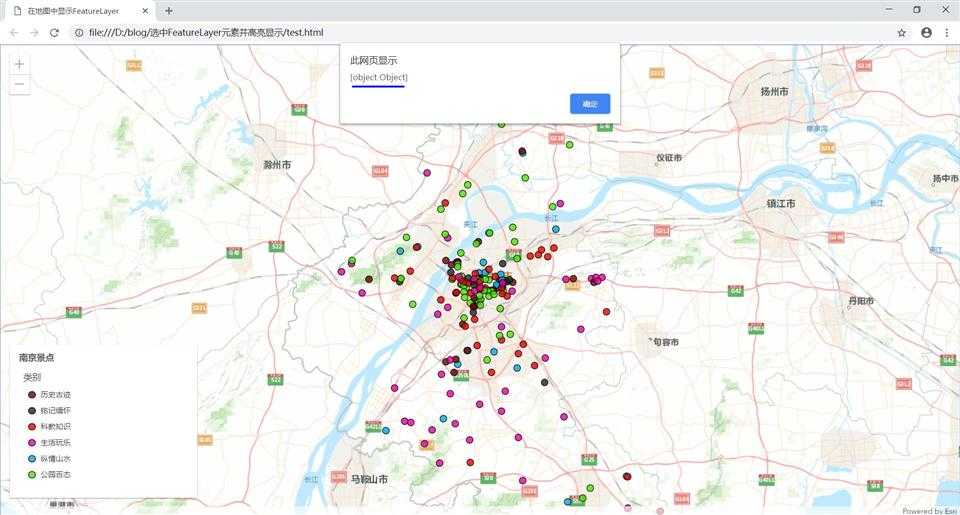
Task: Open the browser profile avatar icon
Action: coord(926,32)
